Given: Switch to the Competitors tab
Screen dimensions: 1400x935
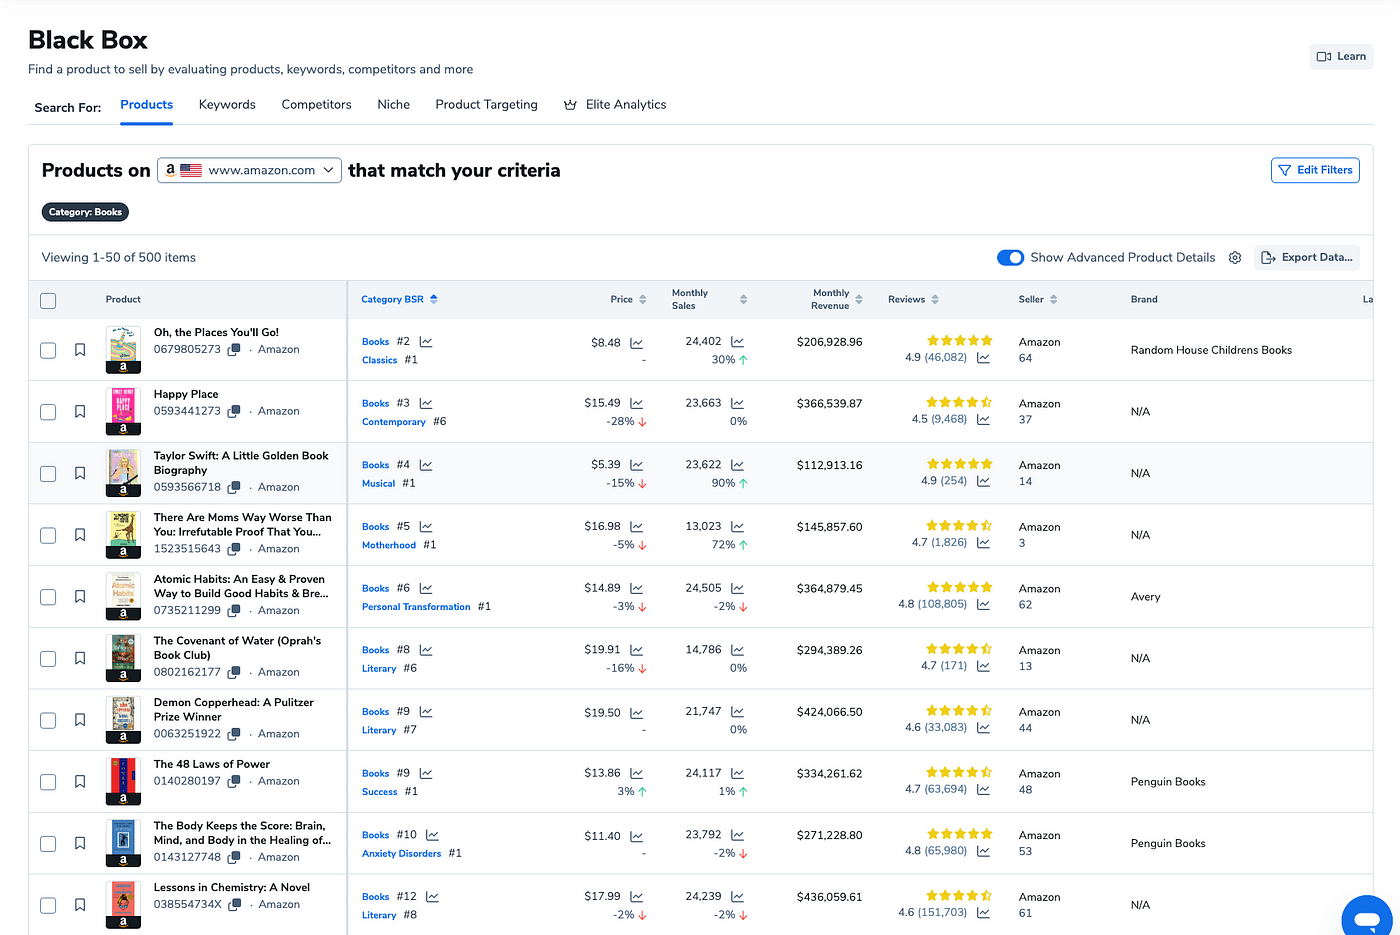Looking at the screenshot, I should tap(316, 104).
